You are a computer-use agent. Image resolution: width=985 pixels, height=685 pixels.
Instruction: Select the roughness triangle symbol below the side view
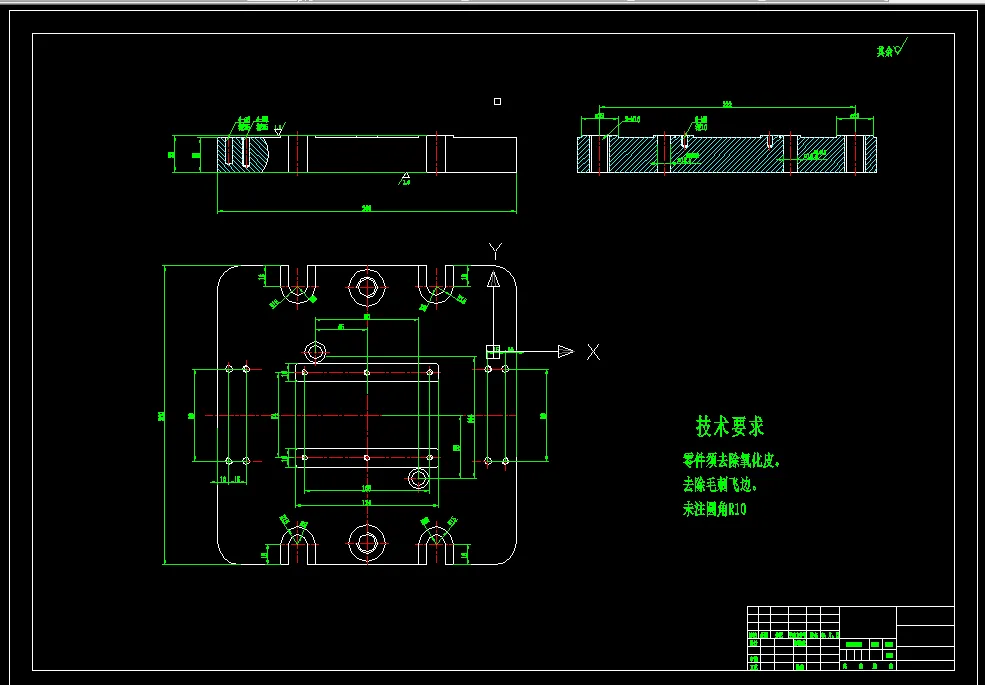406,176
